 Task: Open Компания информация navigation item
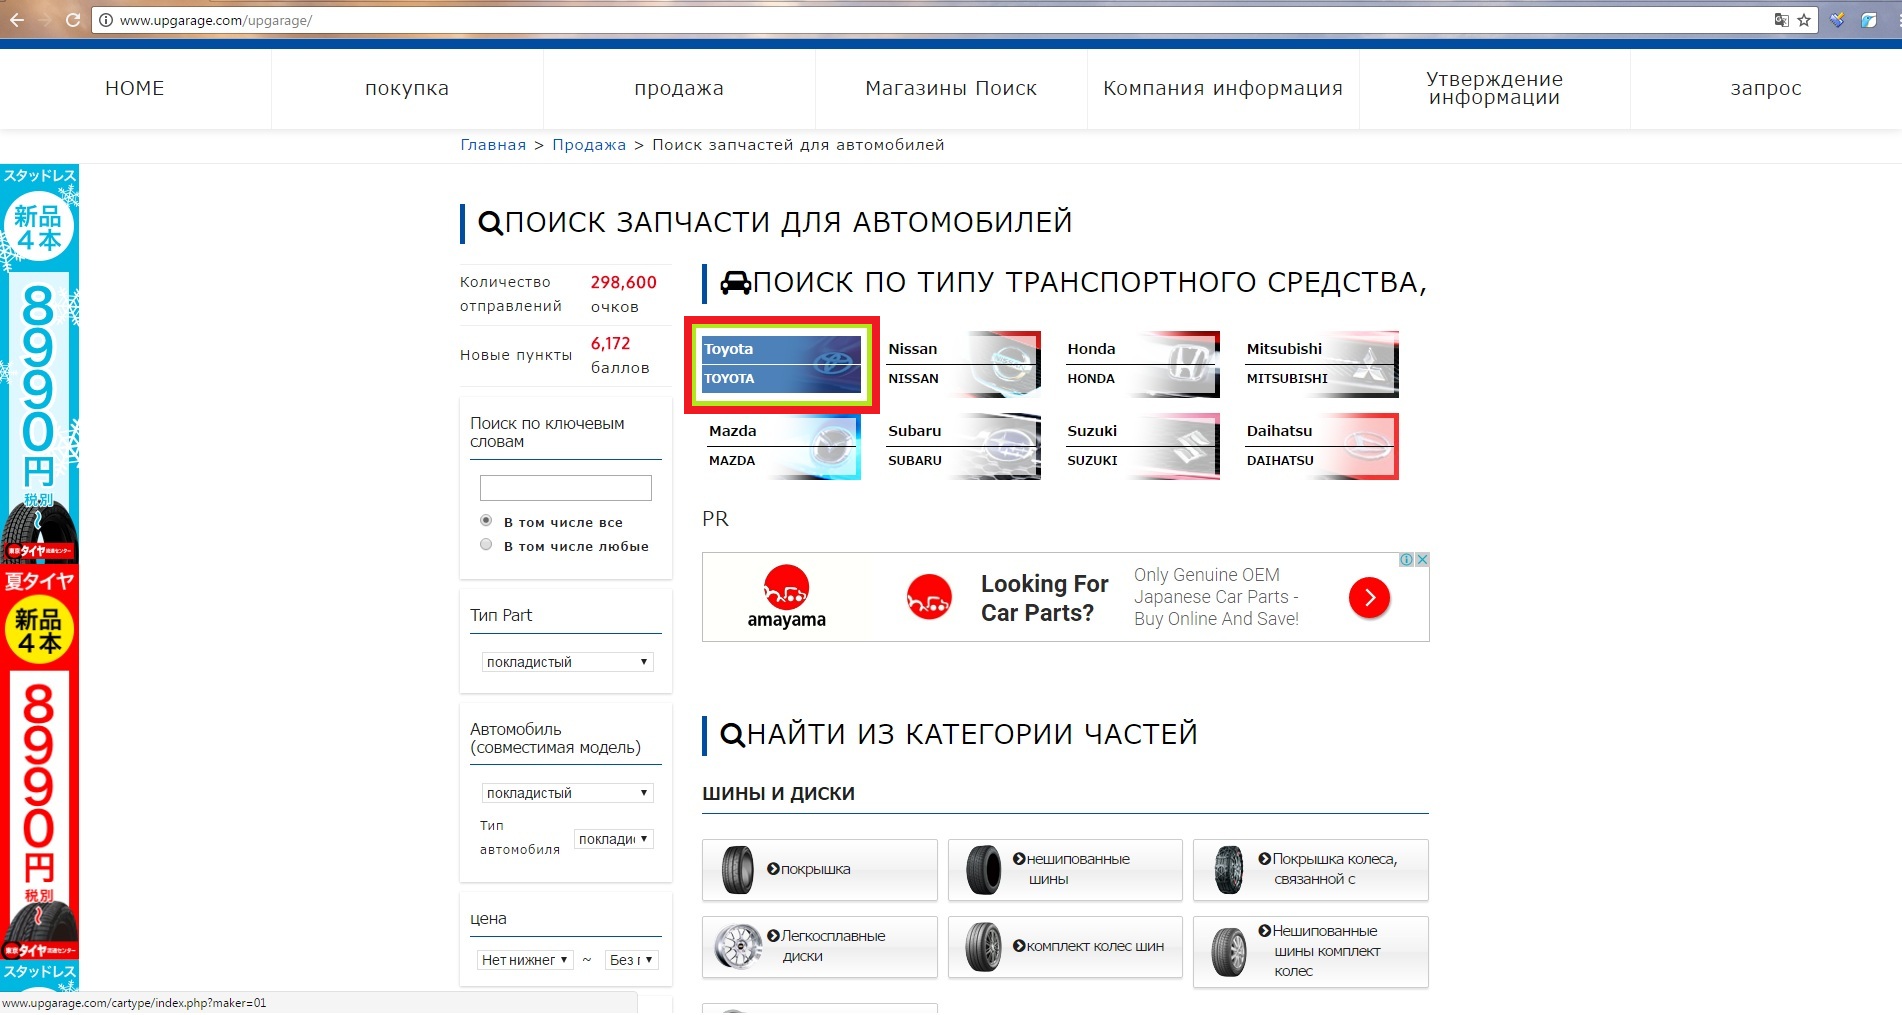tap(1223, 88)
